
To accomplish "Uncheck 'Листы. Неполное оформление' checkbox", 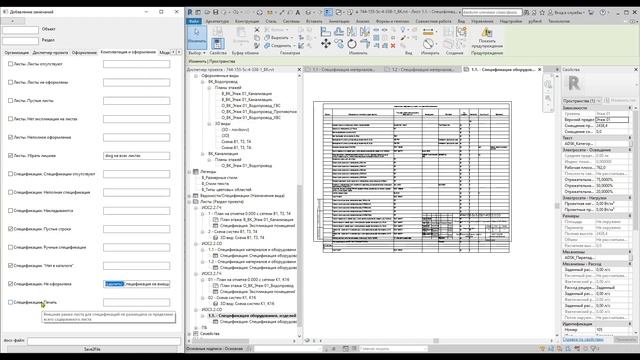I will (x=10, y=137).
